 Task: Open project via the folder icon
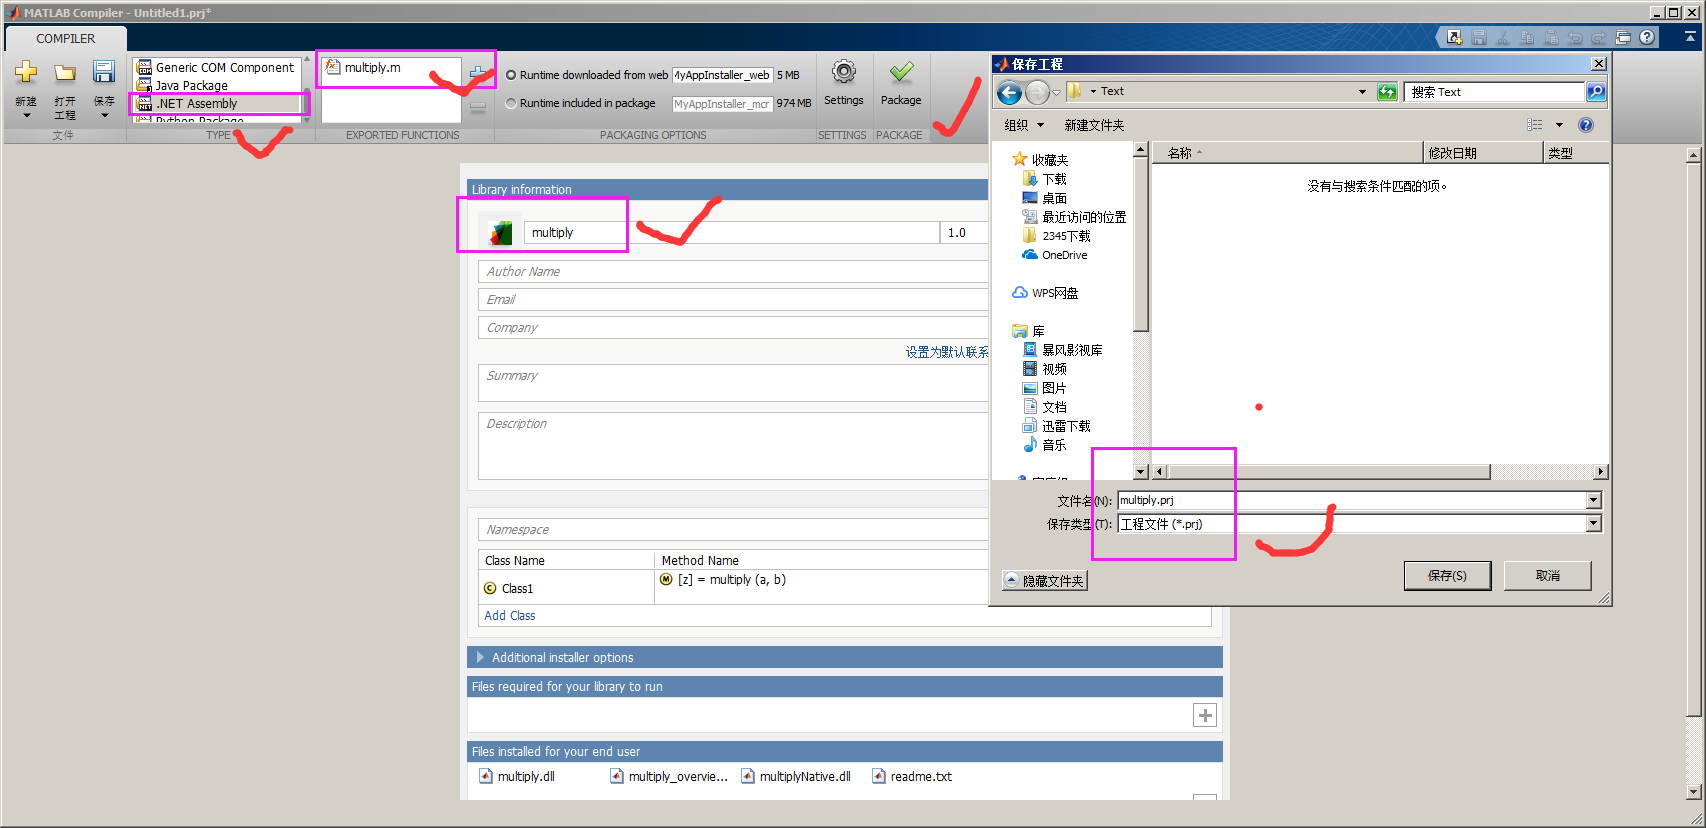(x=65, y=72)
